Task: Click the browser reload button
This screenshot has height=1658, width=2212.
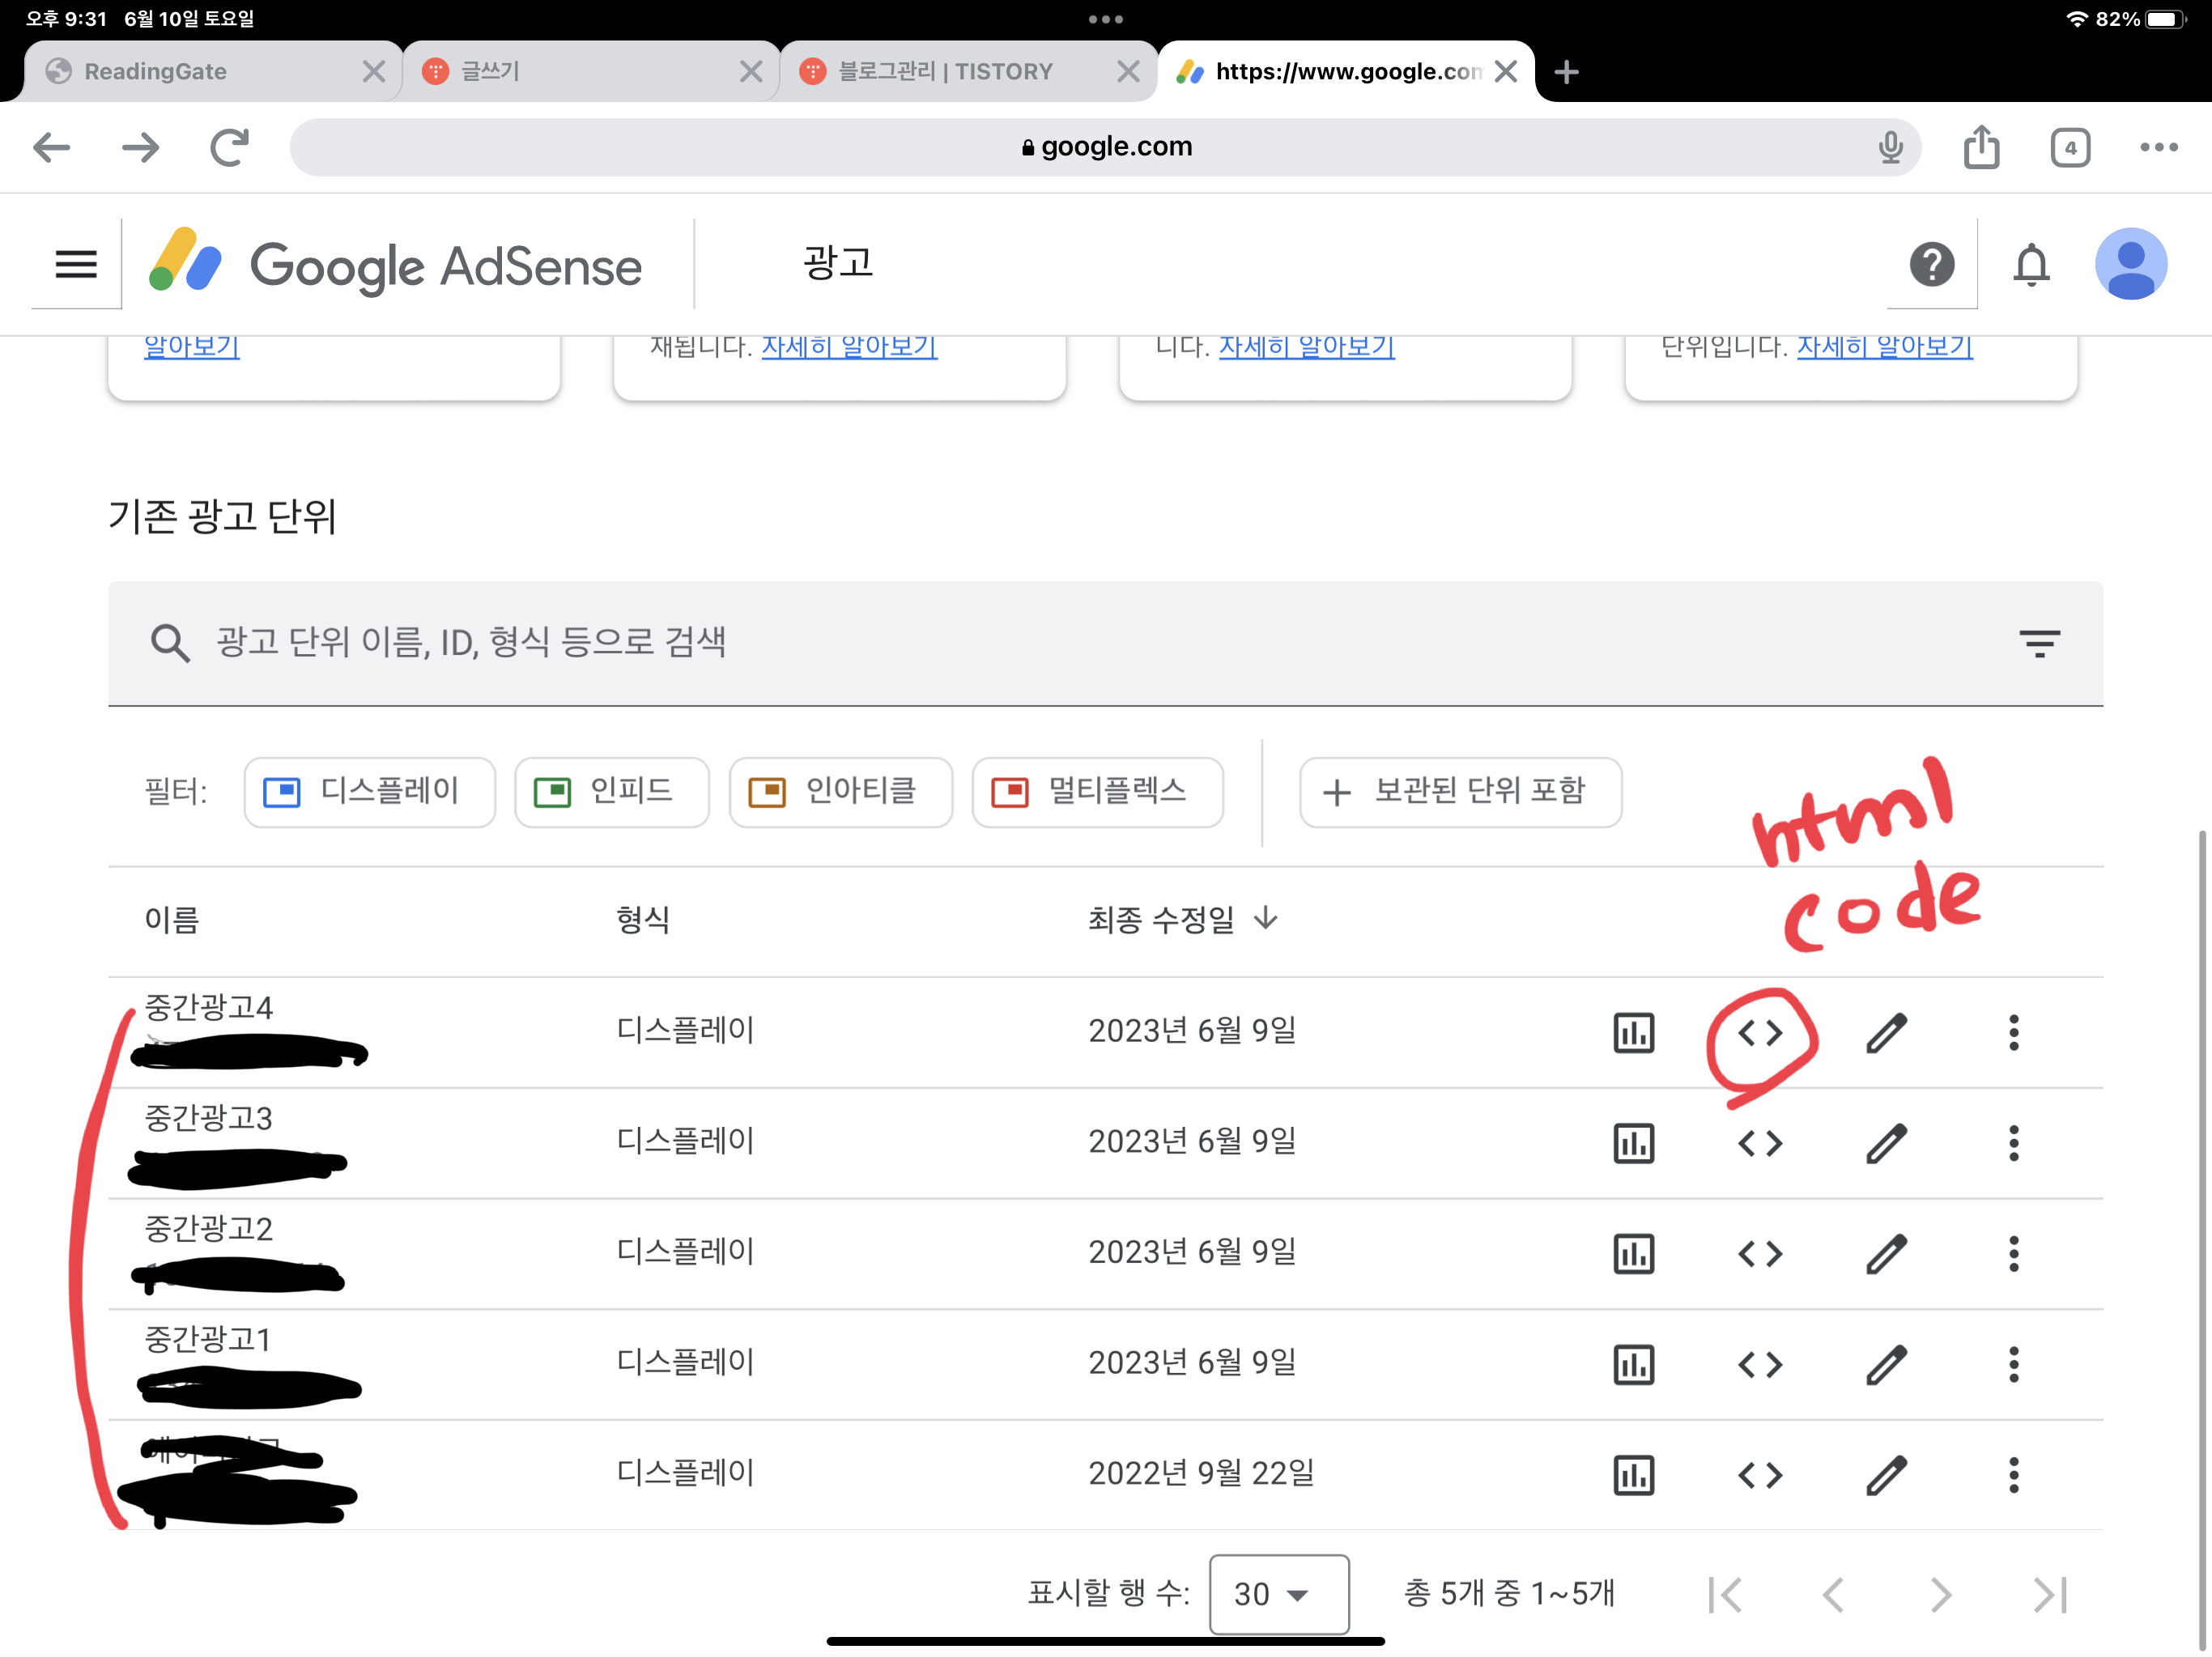Action: pyautogui.click(x=229, y=147)
